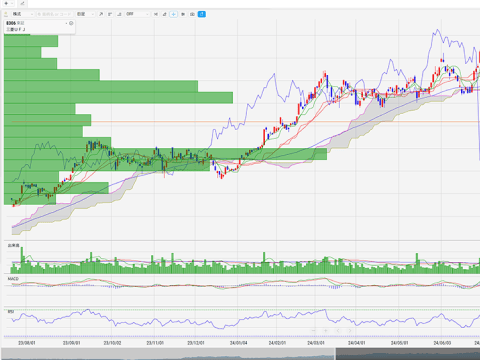Click the add new panel plus icon
Viewport: 480px width, 360px height.
(x=6, y=3)
